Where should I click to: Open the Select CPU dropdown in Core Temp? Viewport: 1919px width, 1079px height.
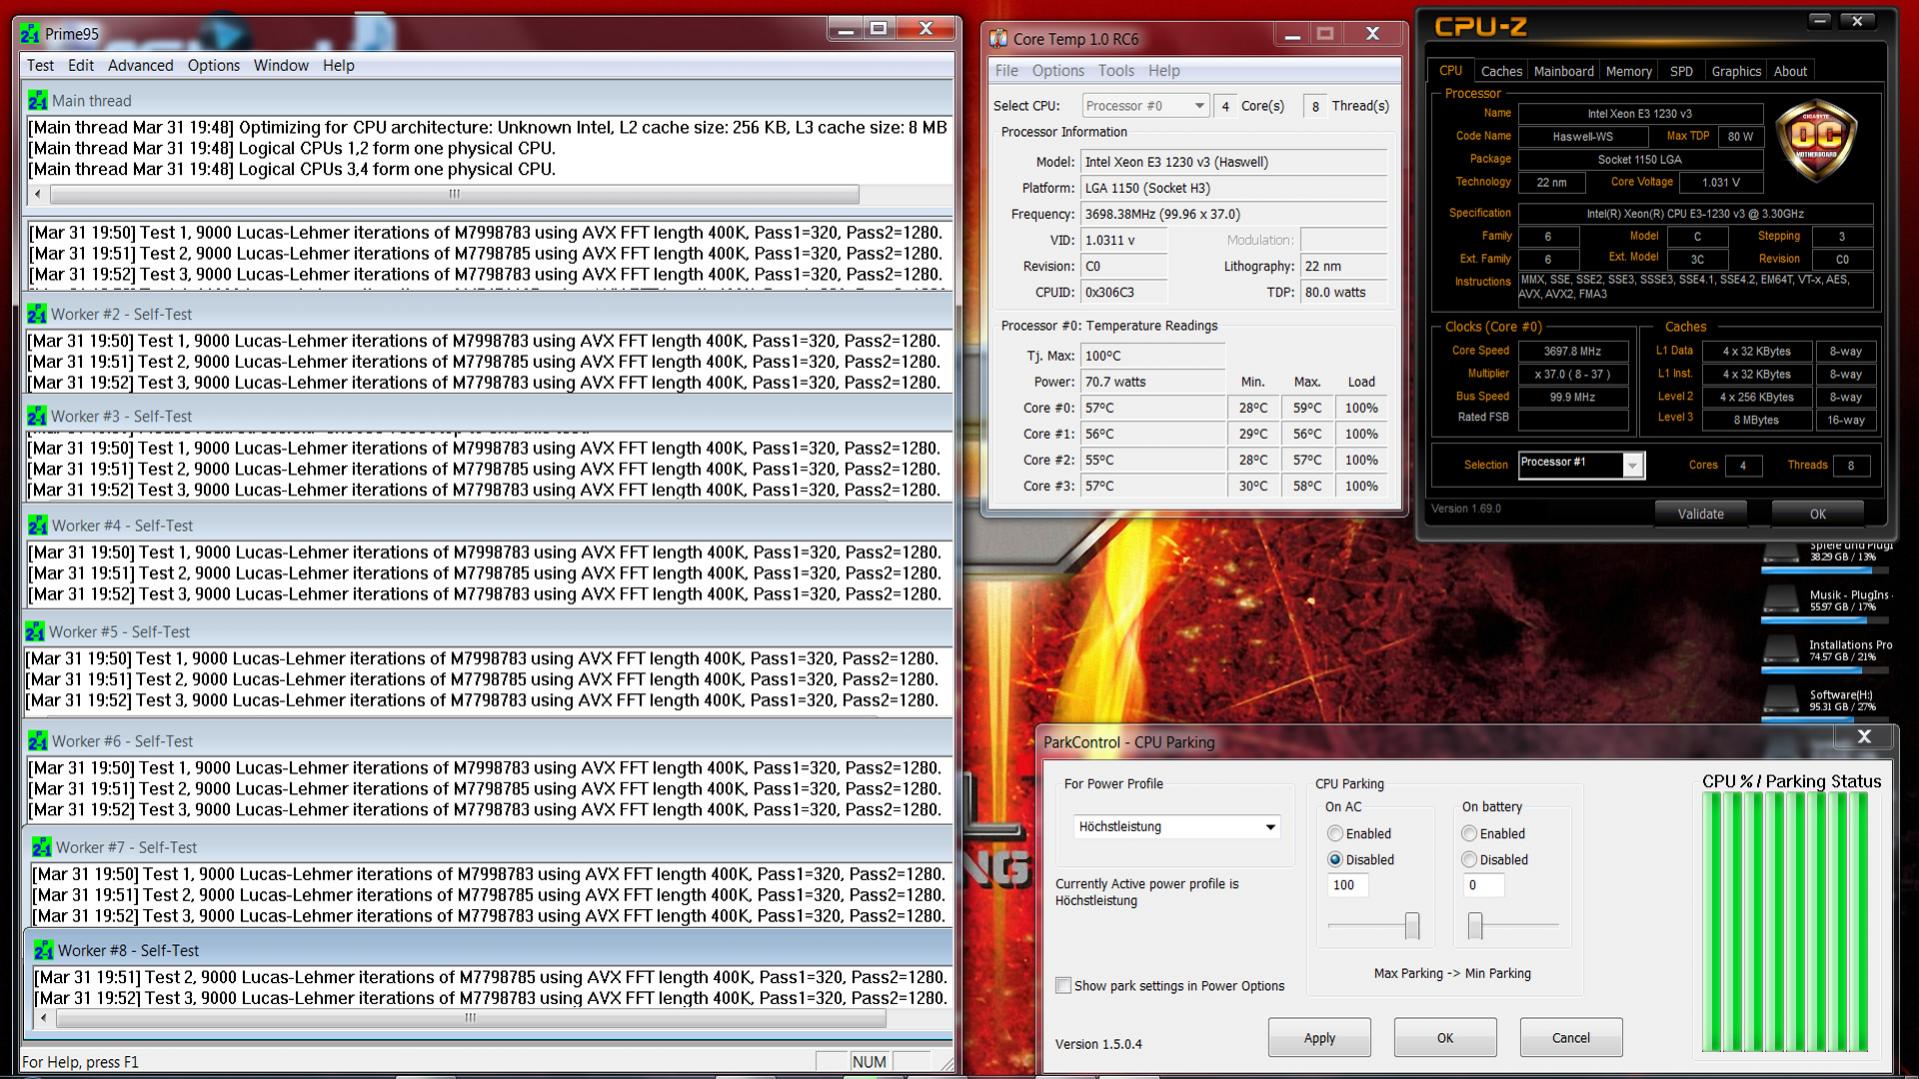(x=1145, y=106)
